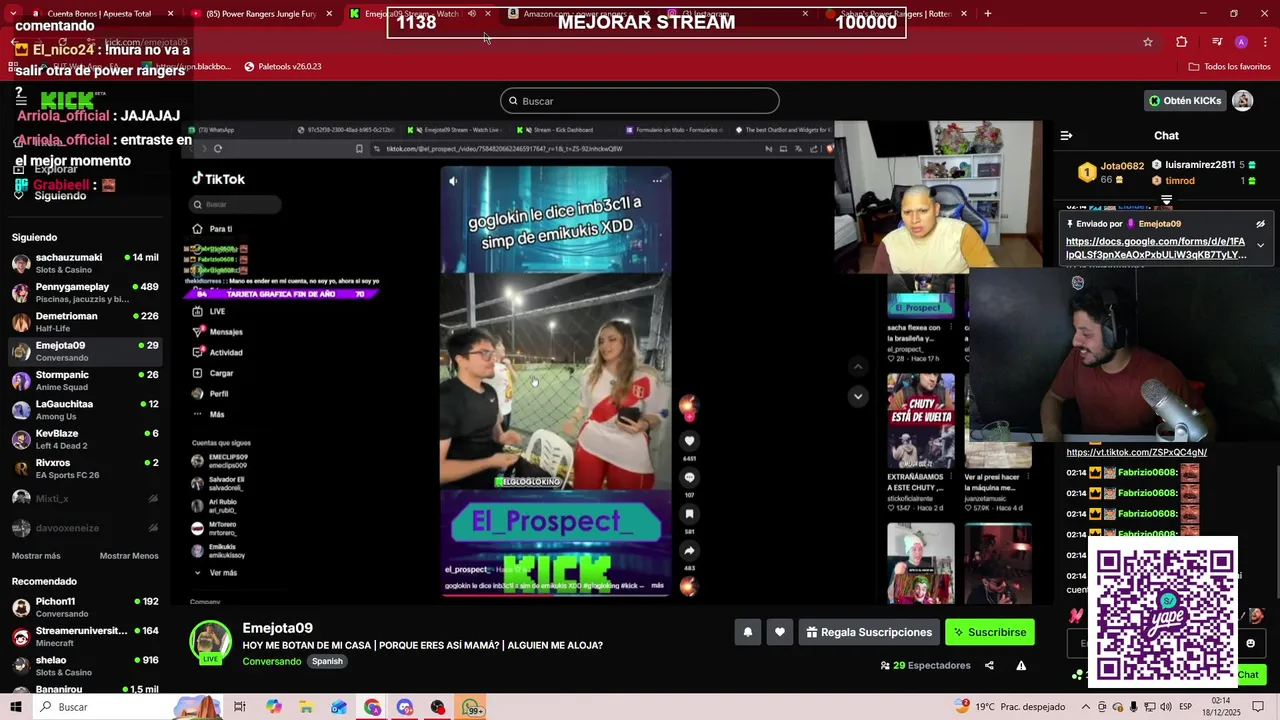
Task: Open recommended channel shelao
Action: 85,666
